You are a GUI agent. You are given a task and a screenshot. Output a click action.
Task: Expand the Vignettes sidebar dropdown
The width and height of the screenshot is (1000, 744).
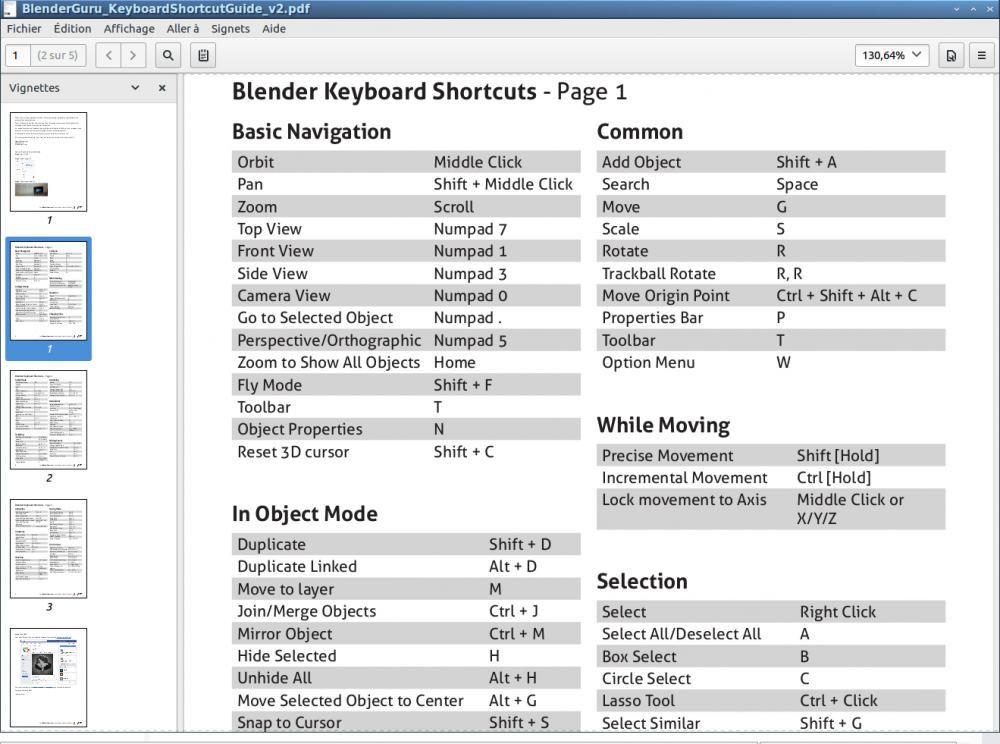coord(135,88)
